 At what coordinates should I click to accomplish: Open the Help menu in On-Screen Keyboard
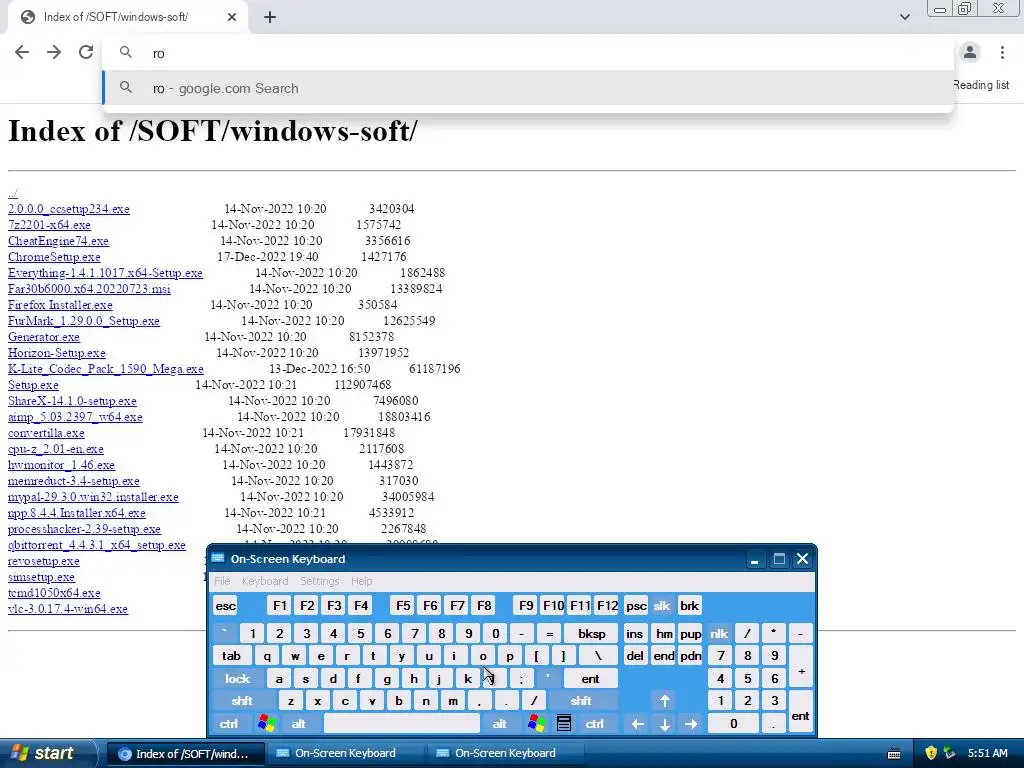pos(361,581)
